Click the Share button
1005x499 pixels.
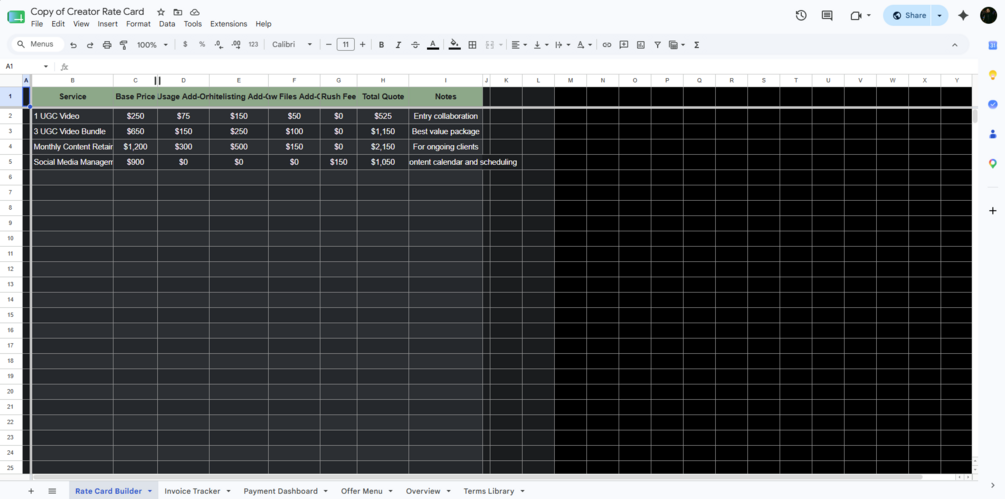pos(908,15)
